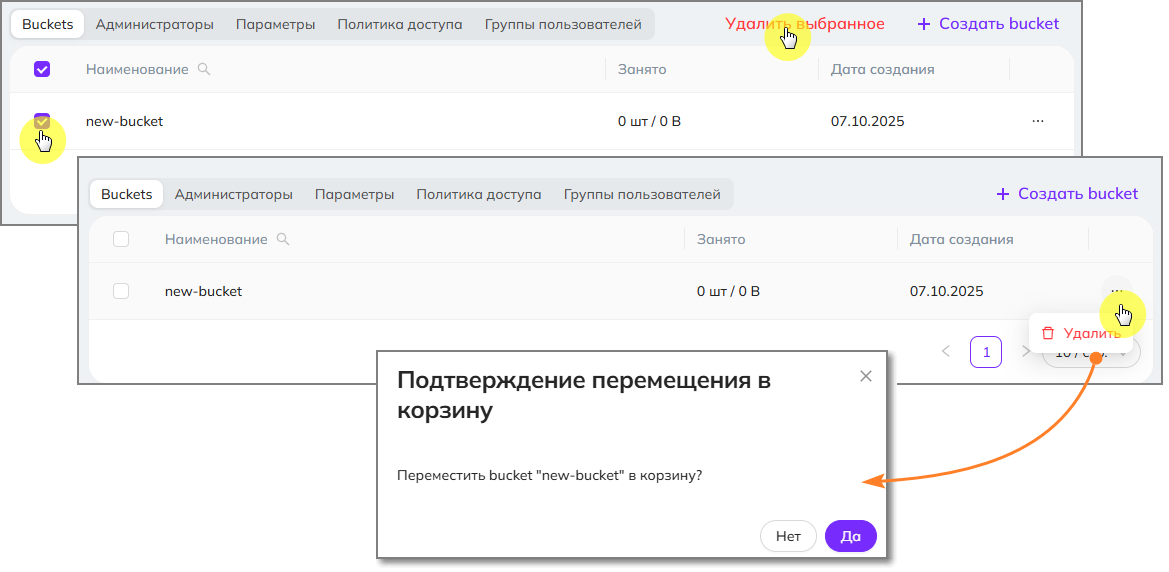Open Группы пользователей tab in second window
The height and width of the screenshot is (572, 1169).
[642, 195]
